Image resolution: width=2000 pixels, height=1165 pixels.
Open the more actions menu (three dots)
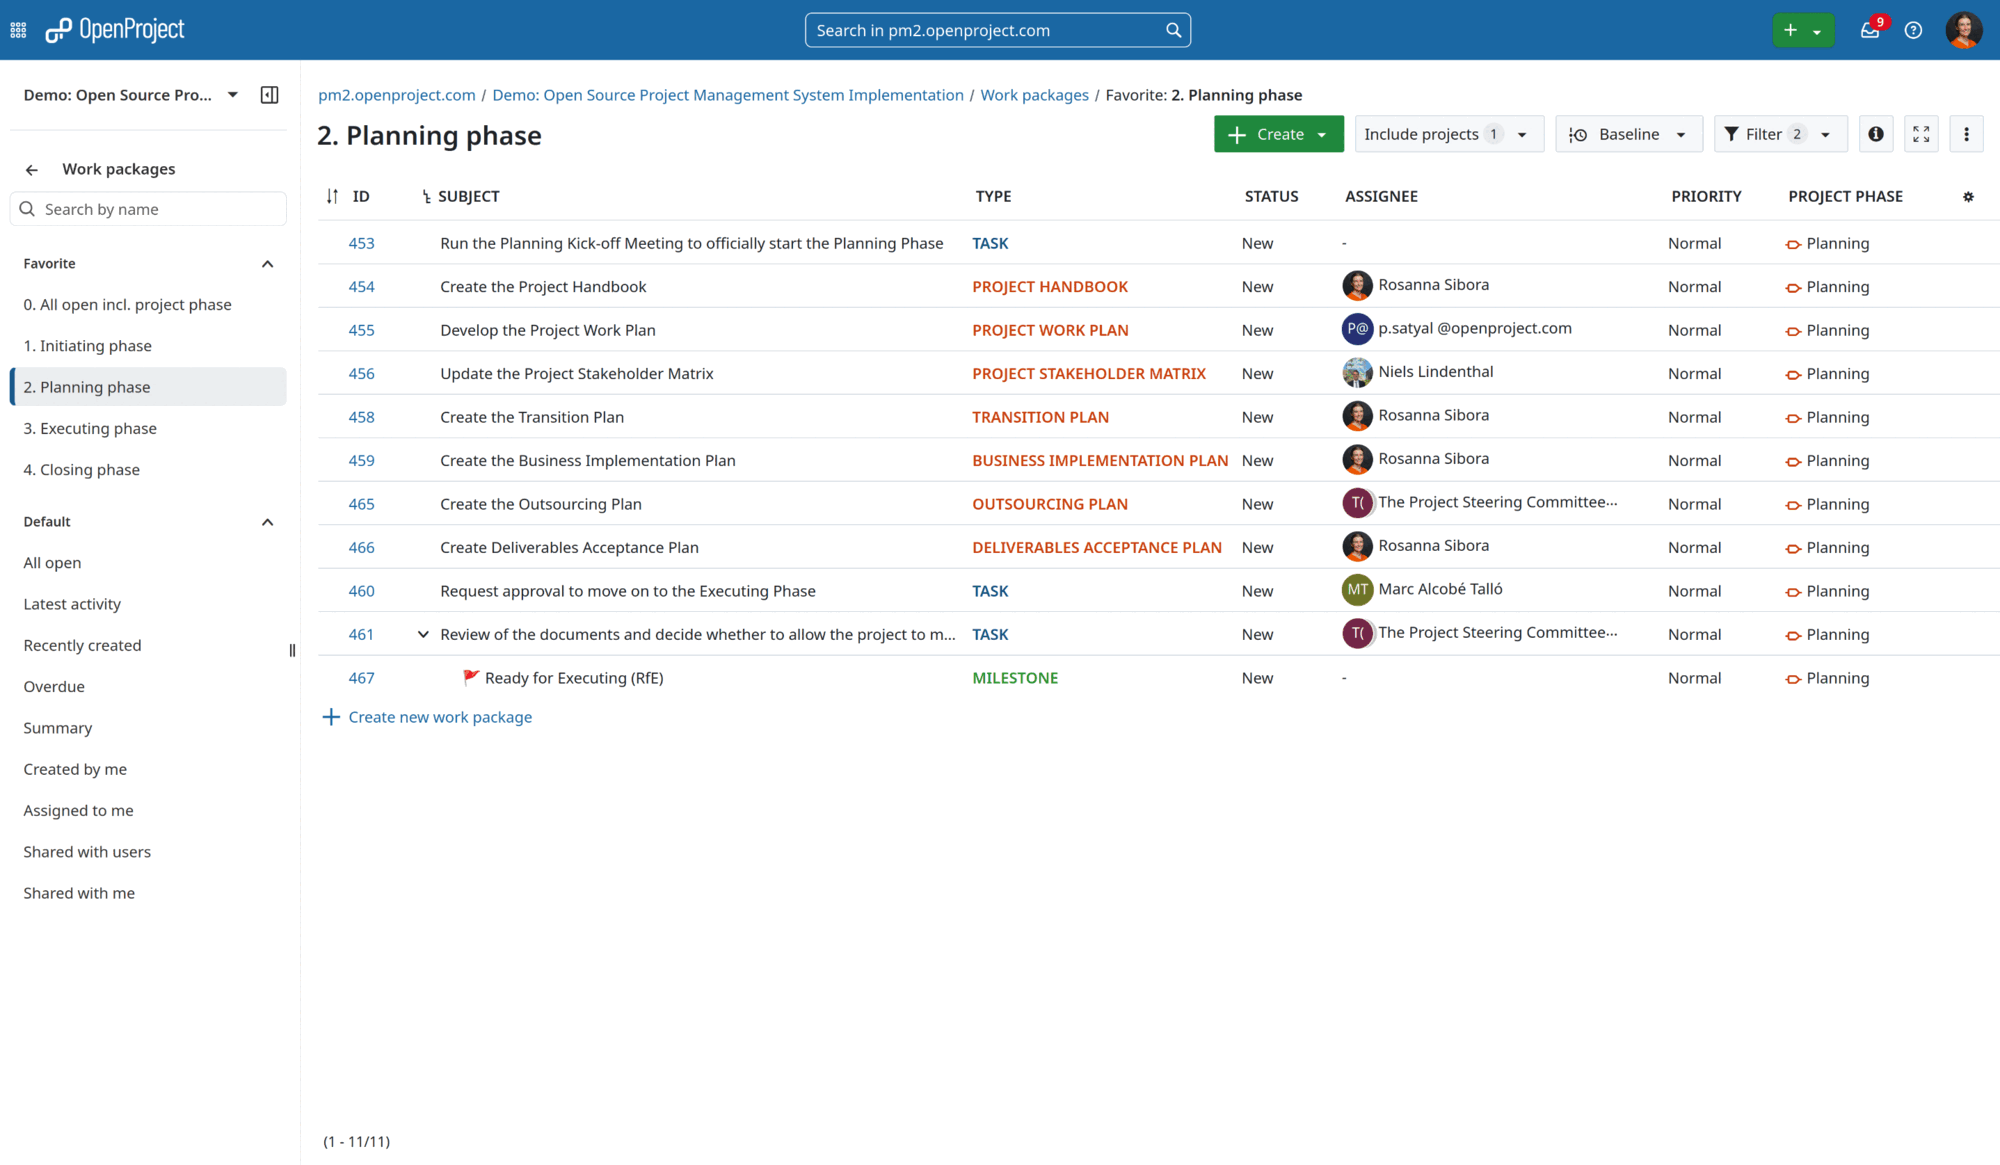1966,133
